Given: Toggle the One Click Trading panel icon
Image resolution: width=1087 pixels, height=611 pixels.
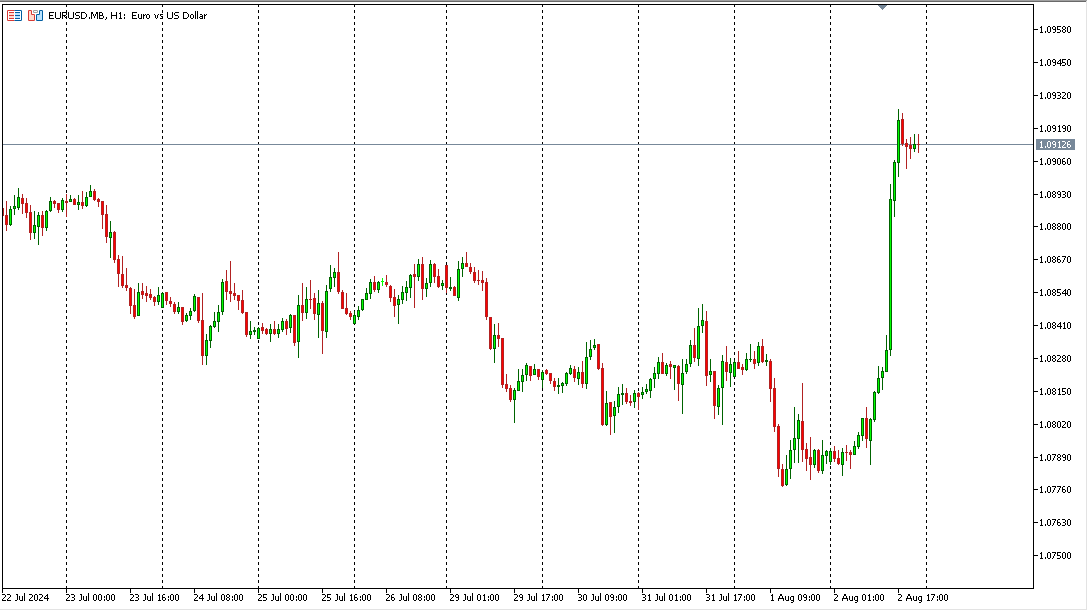Looking at the screenshot, I should (x=14, y=15).
